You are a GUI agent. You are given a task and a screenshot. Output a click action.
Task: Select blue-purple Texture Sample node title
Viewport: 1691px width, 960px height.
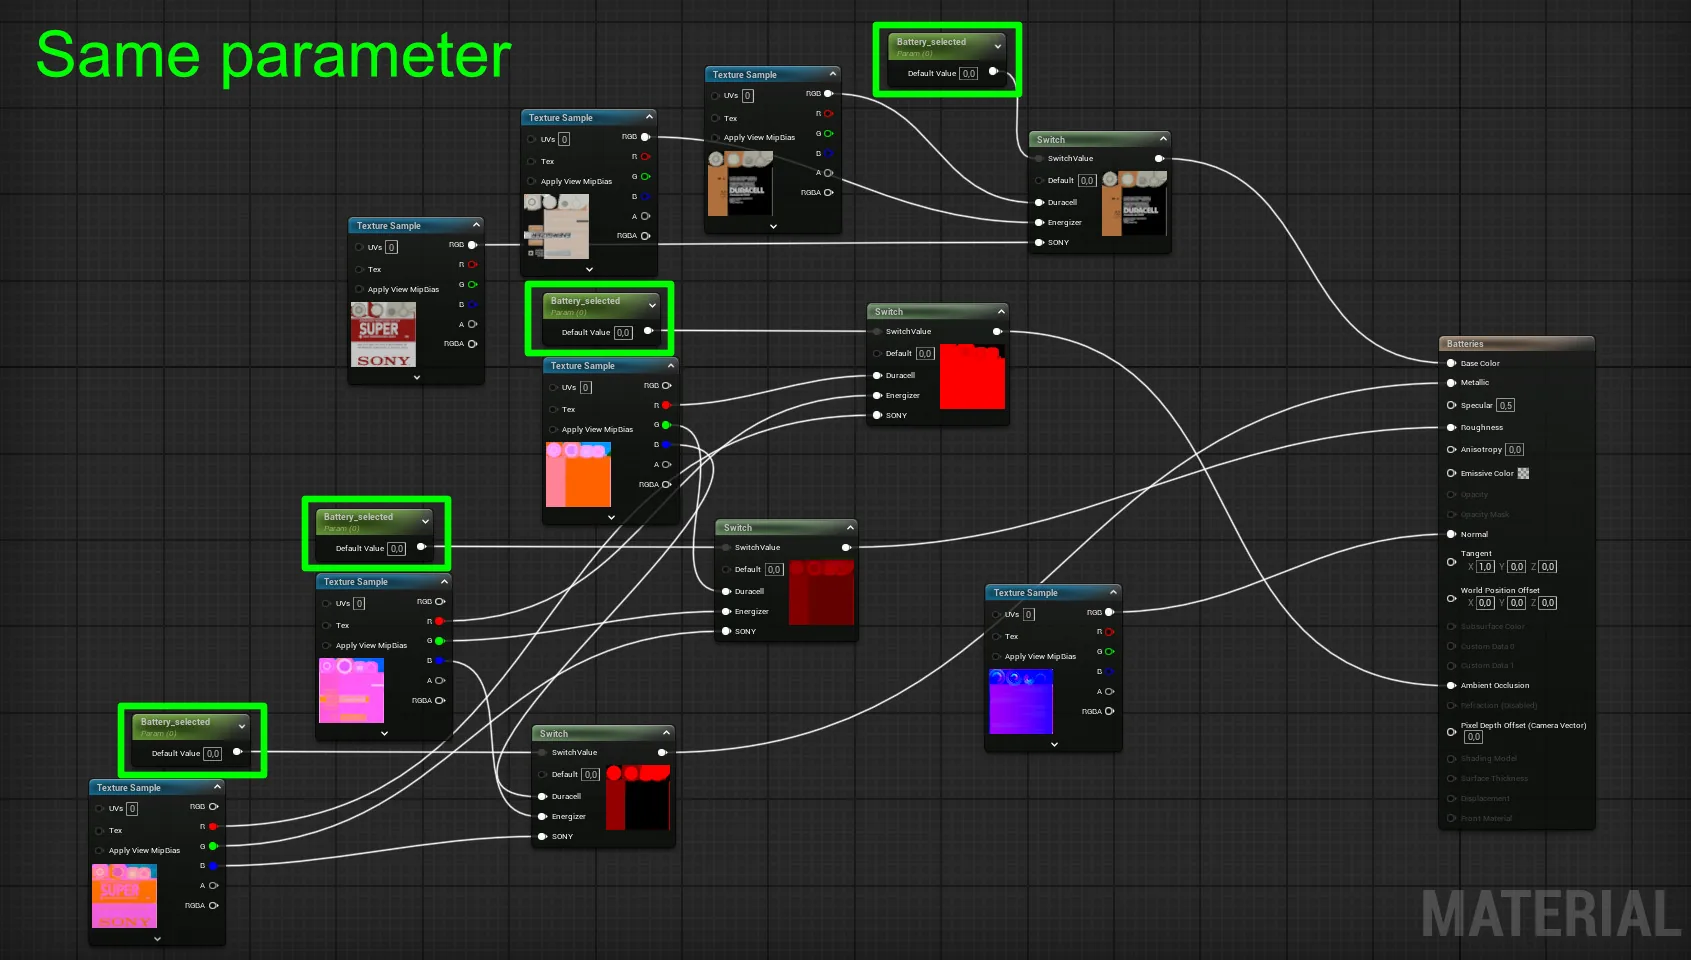point(1025,593)
